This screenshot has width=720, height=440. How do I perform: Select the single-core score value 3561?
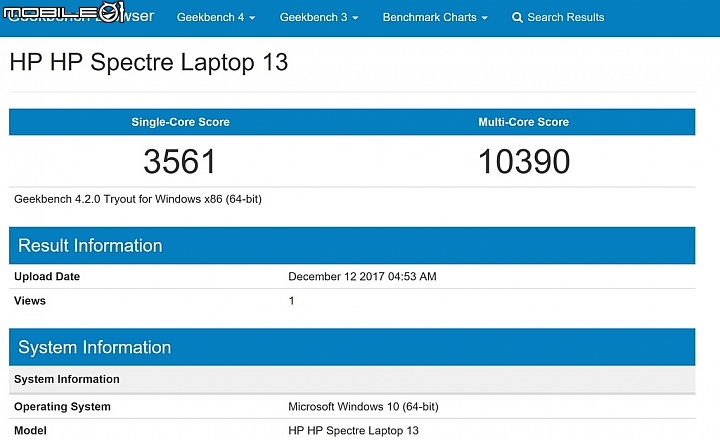[x=180, y=161]
